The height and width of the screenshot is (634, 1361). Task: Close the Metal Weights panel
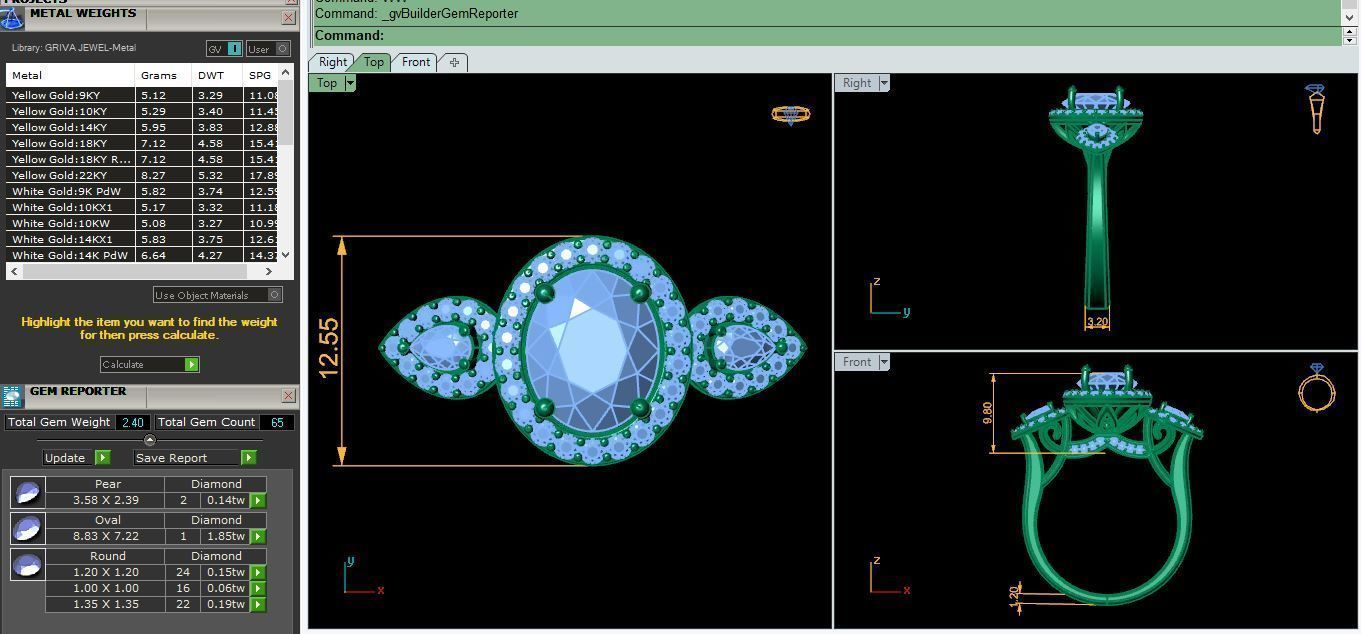[289, 17]
